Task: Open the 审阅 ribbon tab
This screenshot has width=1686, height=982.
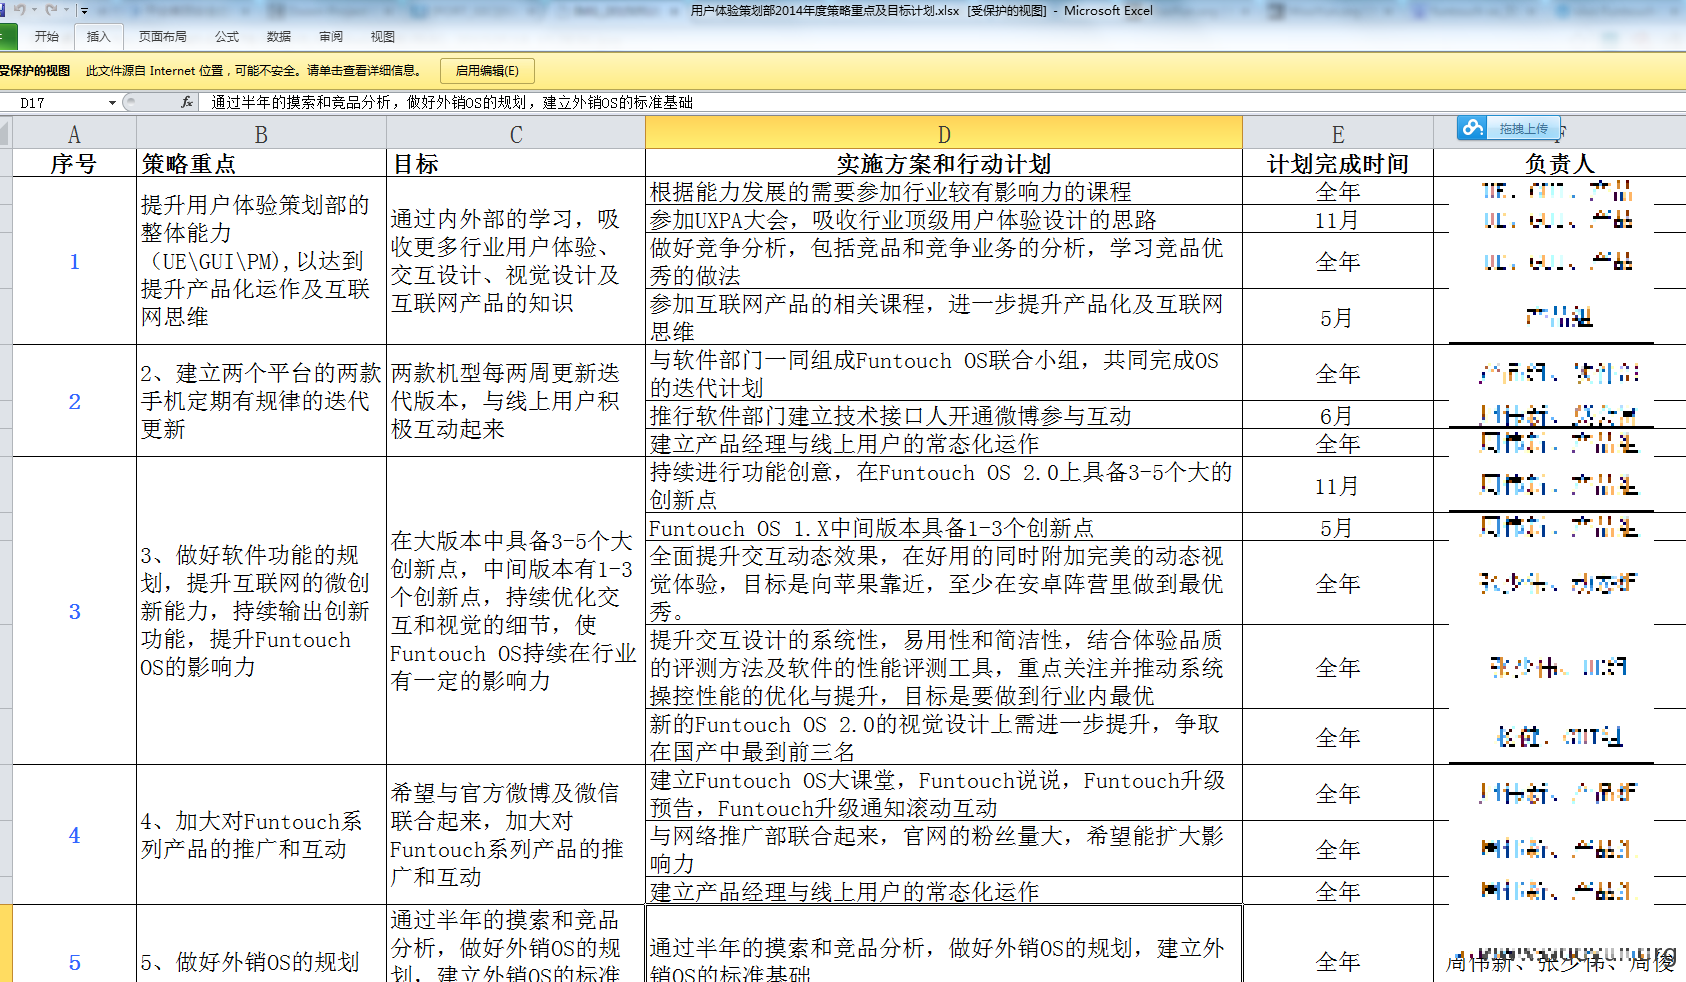Action: [x=331, y=37]
